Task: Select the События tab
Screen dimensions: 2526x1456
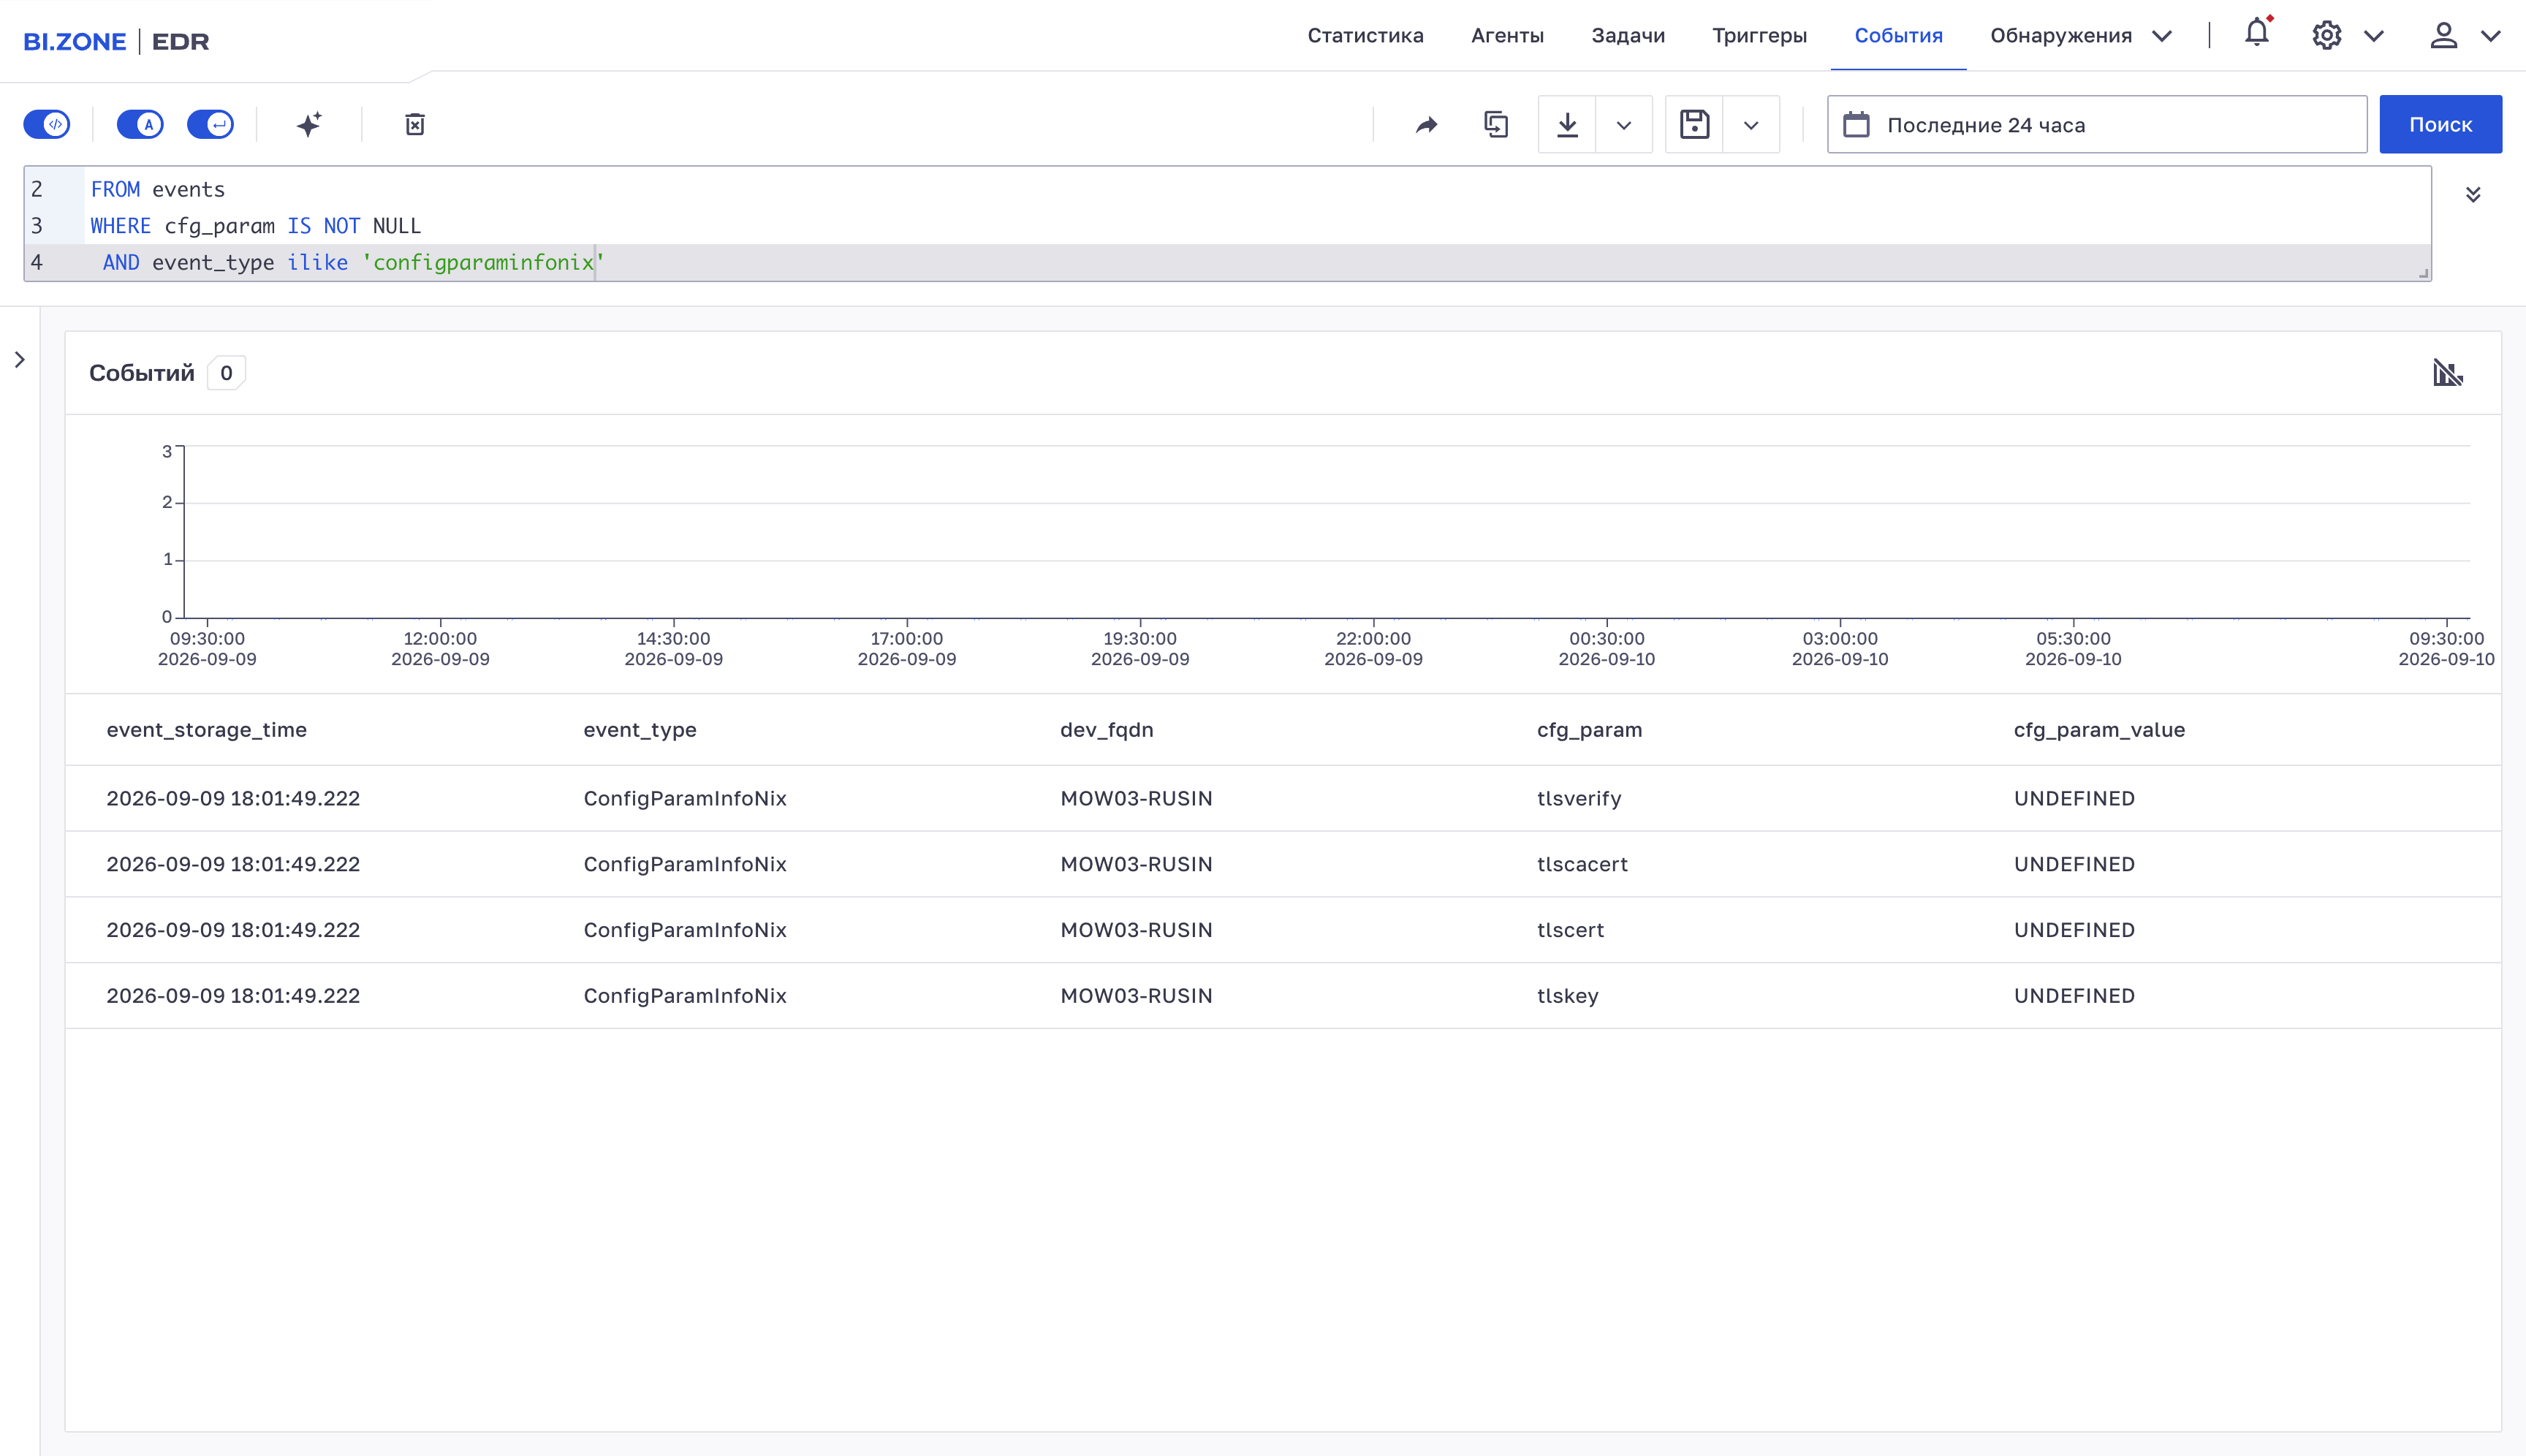Action: [1898, 35]
